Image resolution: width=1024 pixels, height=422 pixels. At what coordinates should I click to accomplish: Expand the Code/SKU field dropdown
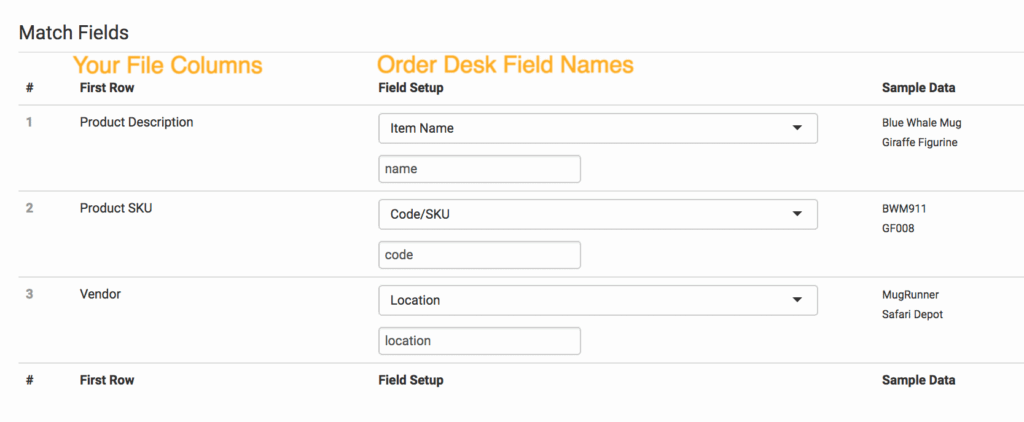(597, 214)
